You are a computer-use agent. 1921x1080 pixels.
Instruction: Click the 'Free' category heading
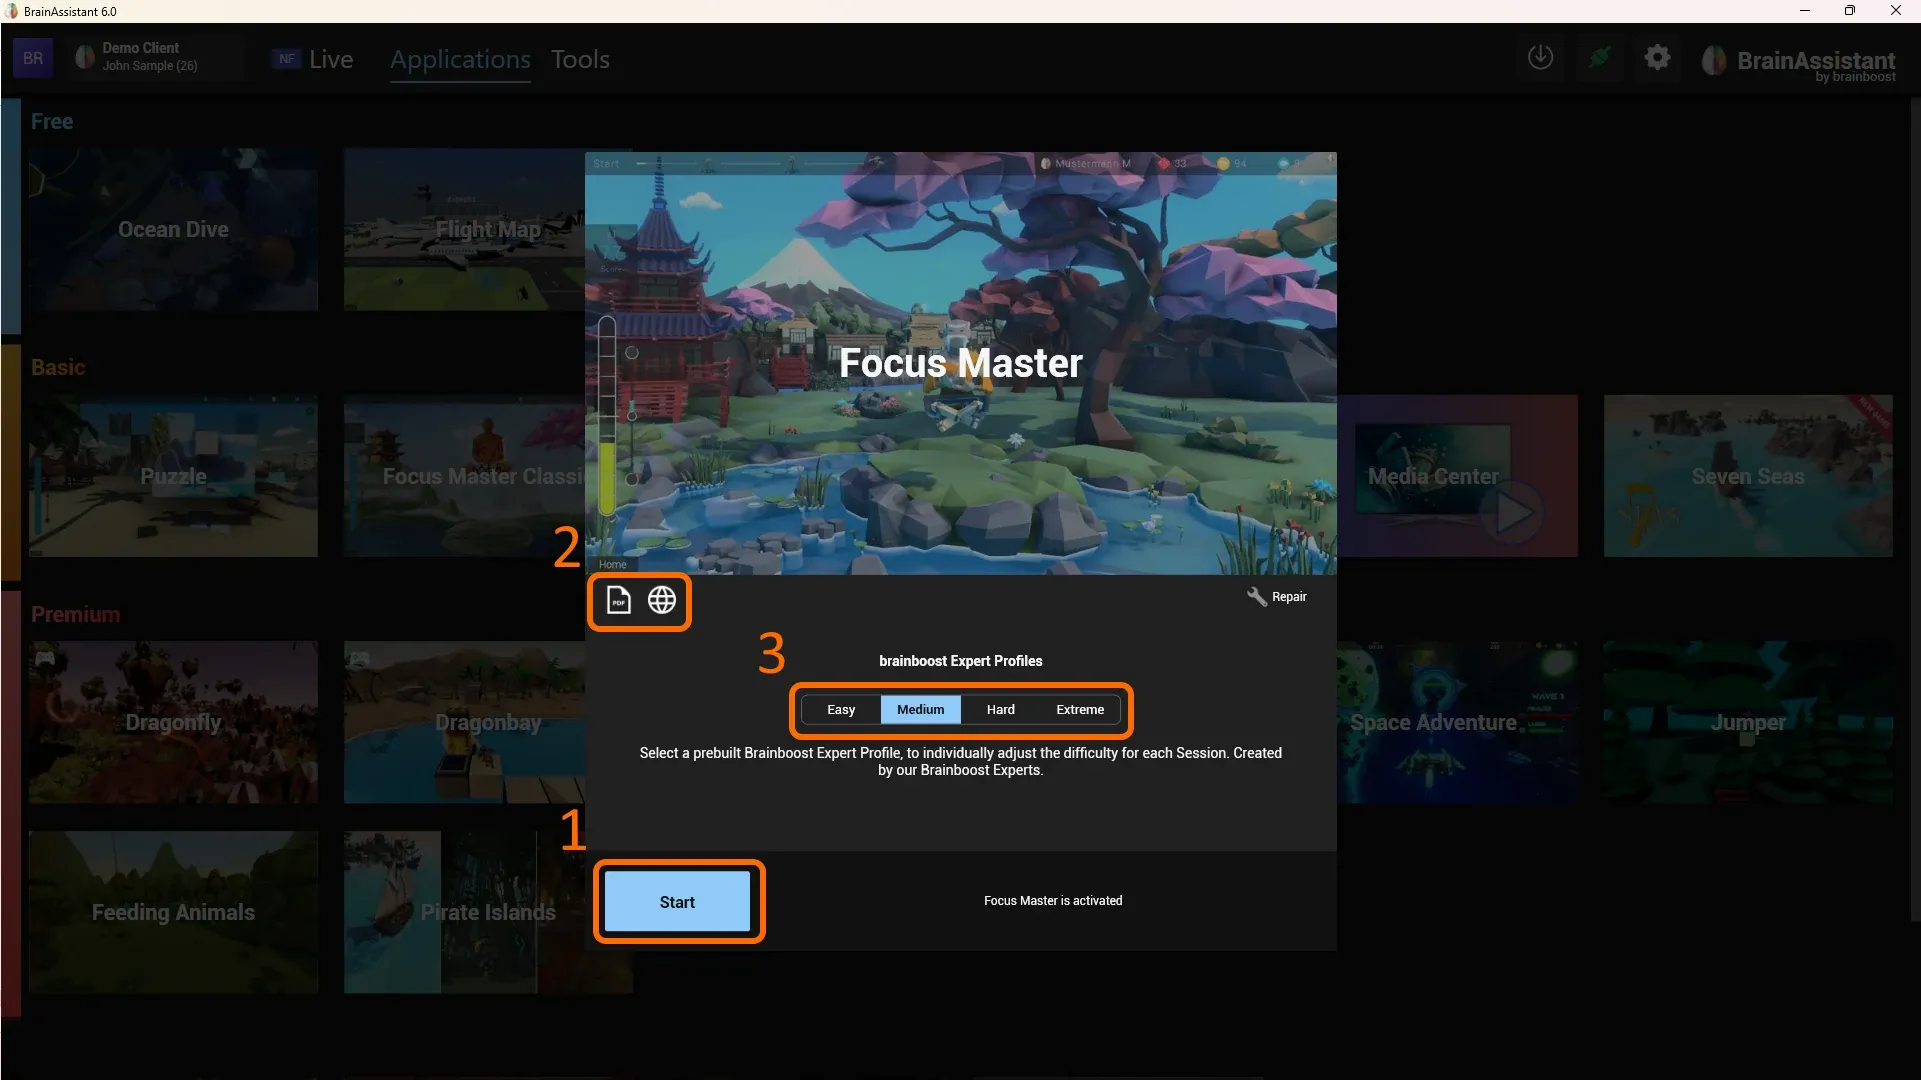52,121
